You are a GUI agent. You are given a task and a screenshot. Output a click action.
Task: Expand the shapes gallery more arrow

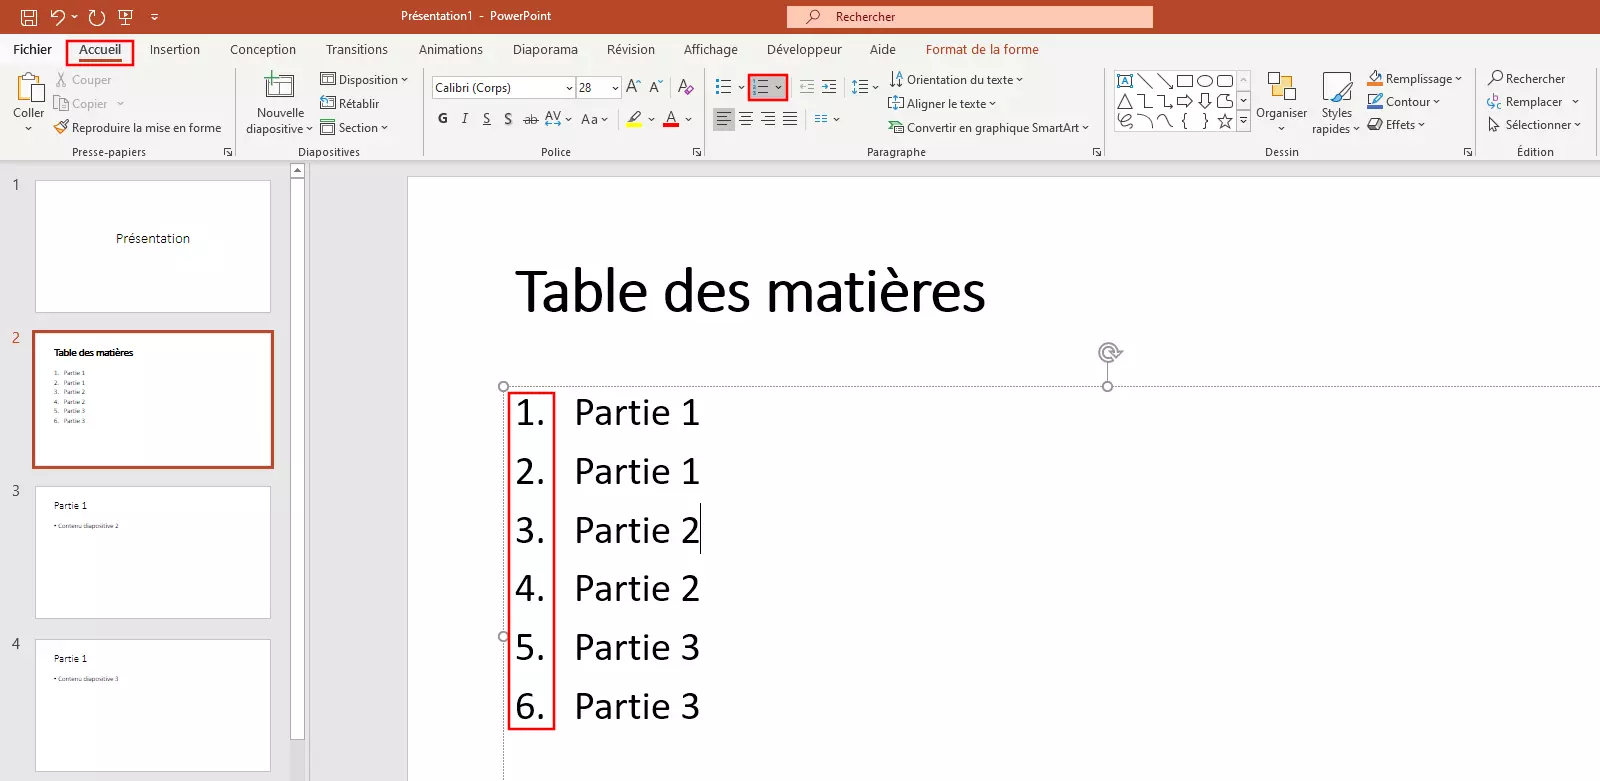click(1244, 121)
